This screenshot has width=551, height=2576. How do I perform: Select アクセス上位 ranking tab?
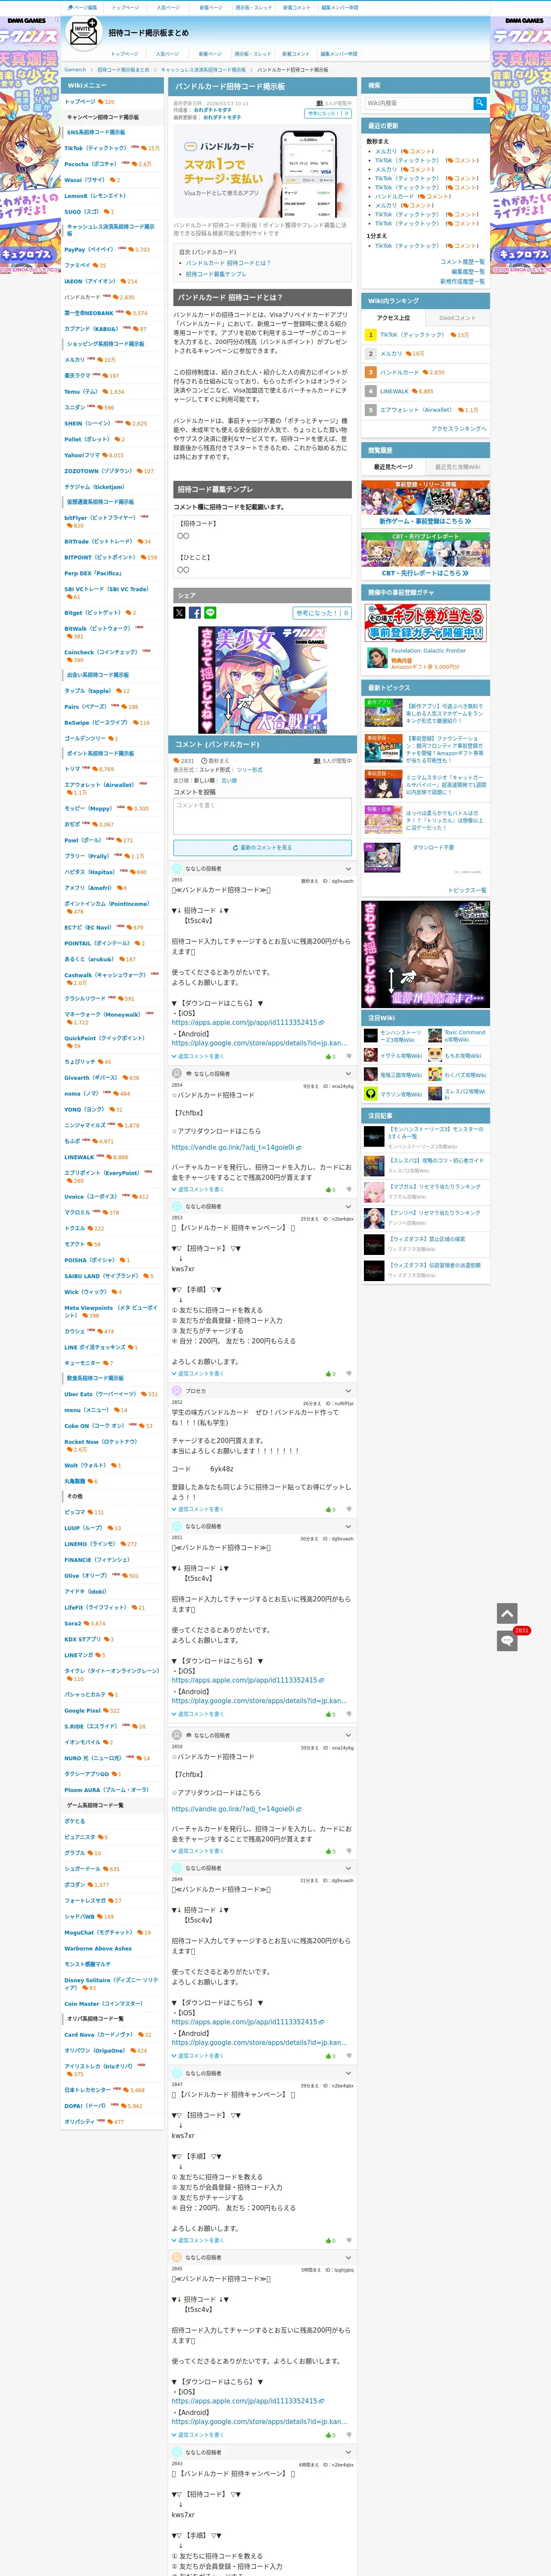tap(393, 318)
